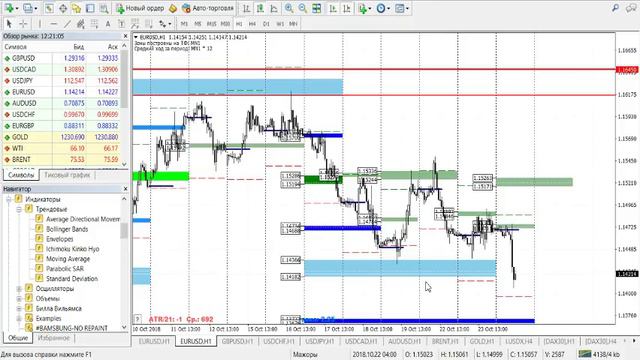Toggle the Navigator folder-star icon
The height and width of the screenshot is (360, 640).
point(76,8)
